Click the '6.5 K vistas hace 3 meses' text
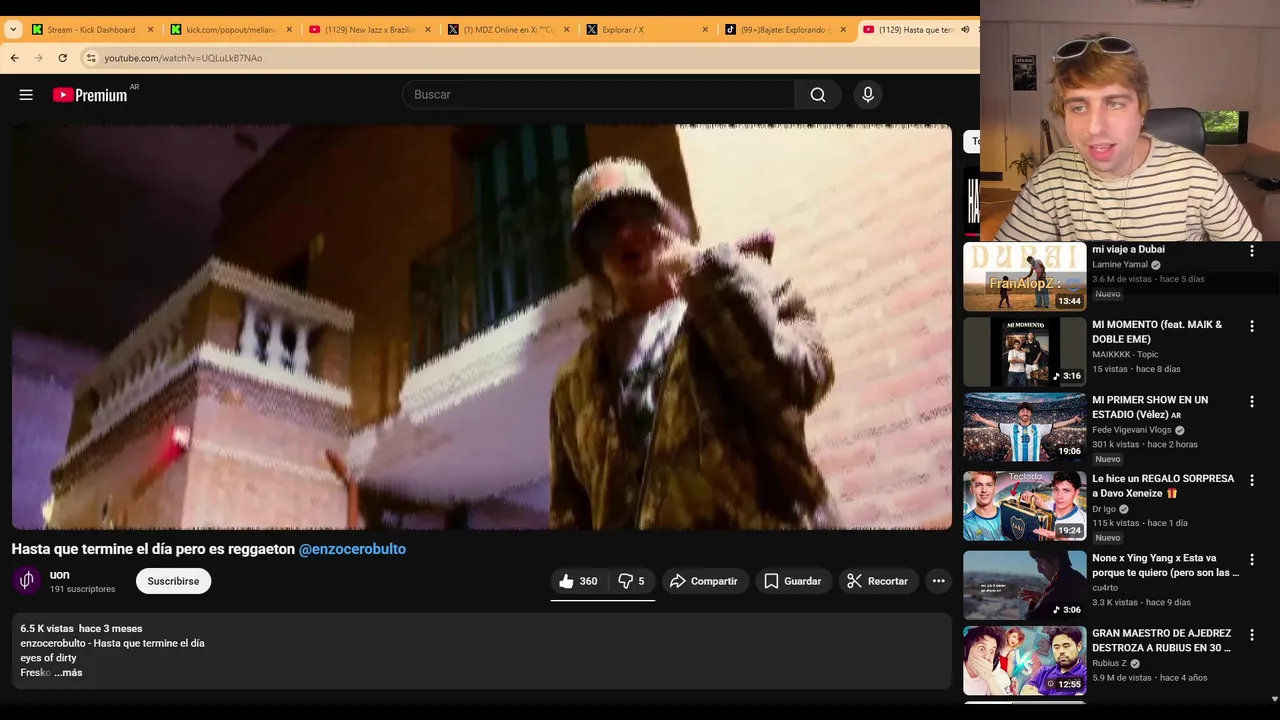The image size is (1280, 720). (x=81, y=629)
